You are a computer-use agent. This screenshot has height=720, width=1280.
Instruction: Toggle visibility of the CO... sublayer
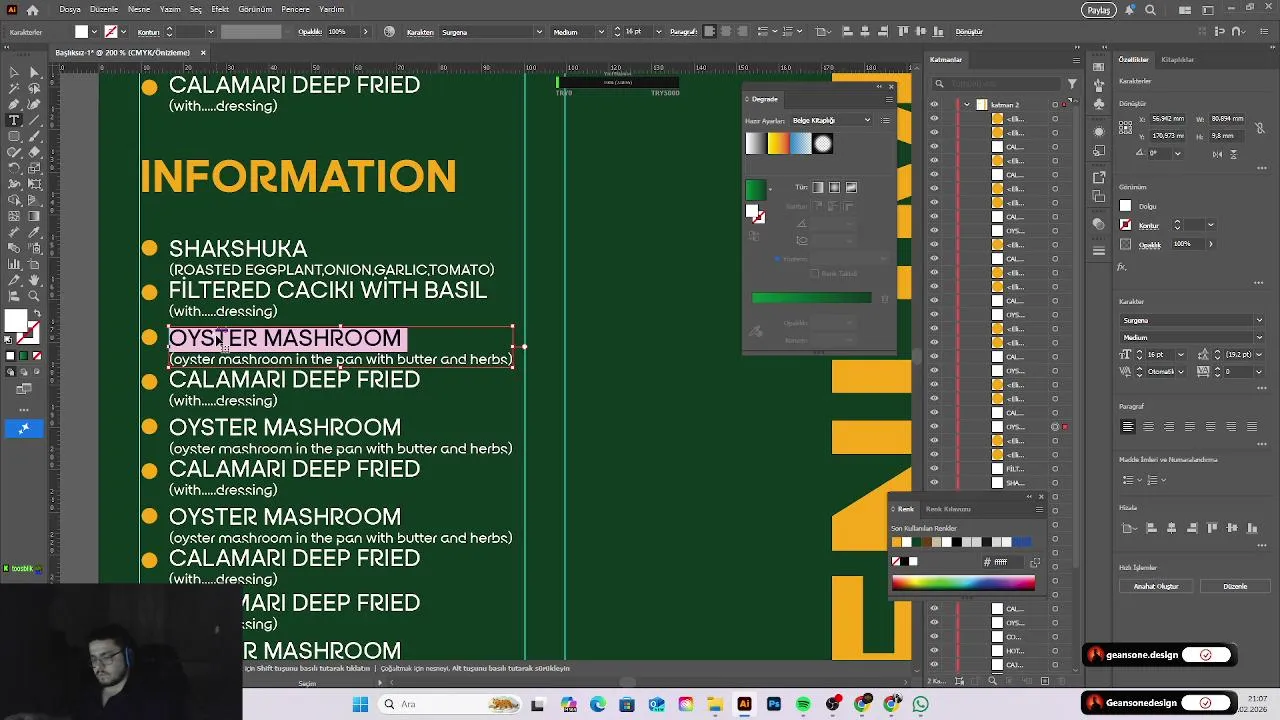click(x=934, y=637)
